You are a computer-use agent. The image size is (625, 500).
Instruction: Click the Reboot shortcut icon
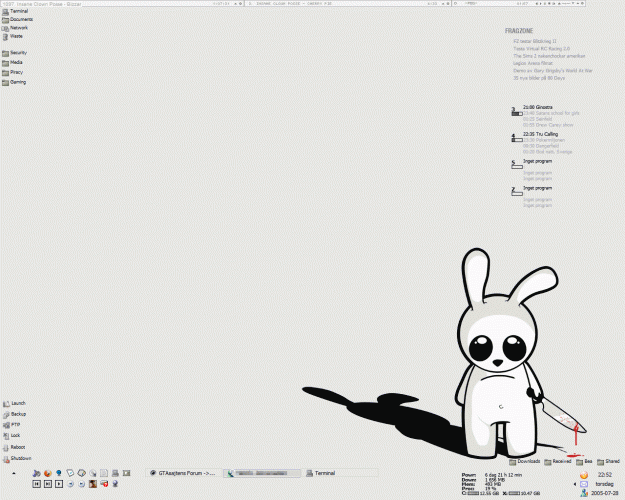[x=6, y=447]
